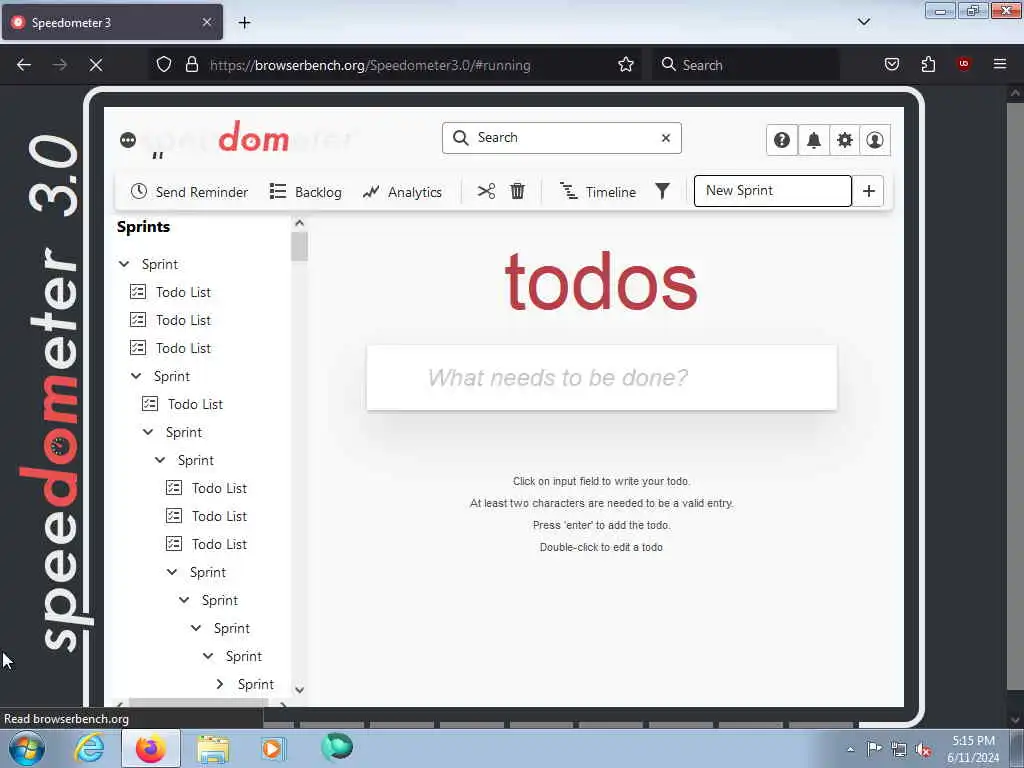The image size is (1024, 768).
Task: Click the What needs to be done field
Action: [601, 377]
